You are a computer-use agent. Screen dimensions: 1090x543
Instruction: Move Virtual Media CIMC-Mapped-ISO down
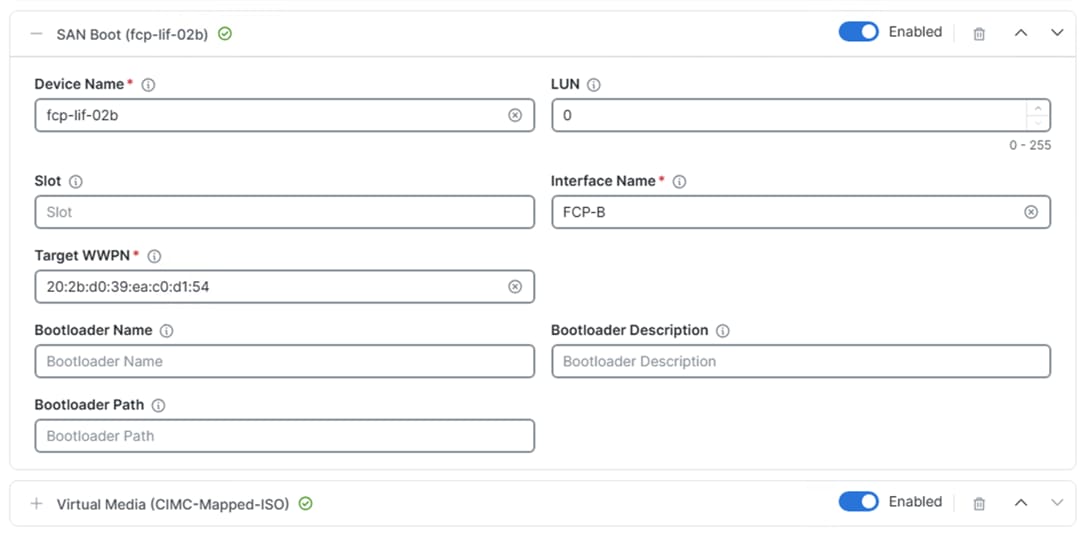(x=1057, y=503)
